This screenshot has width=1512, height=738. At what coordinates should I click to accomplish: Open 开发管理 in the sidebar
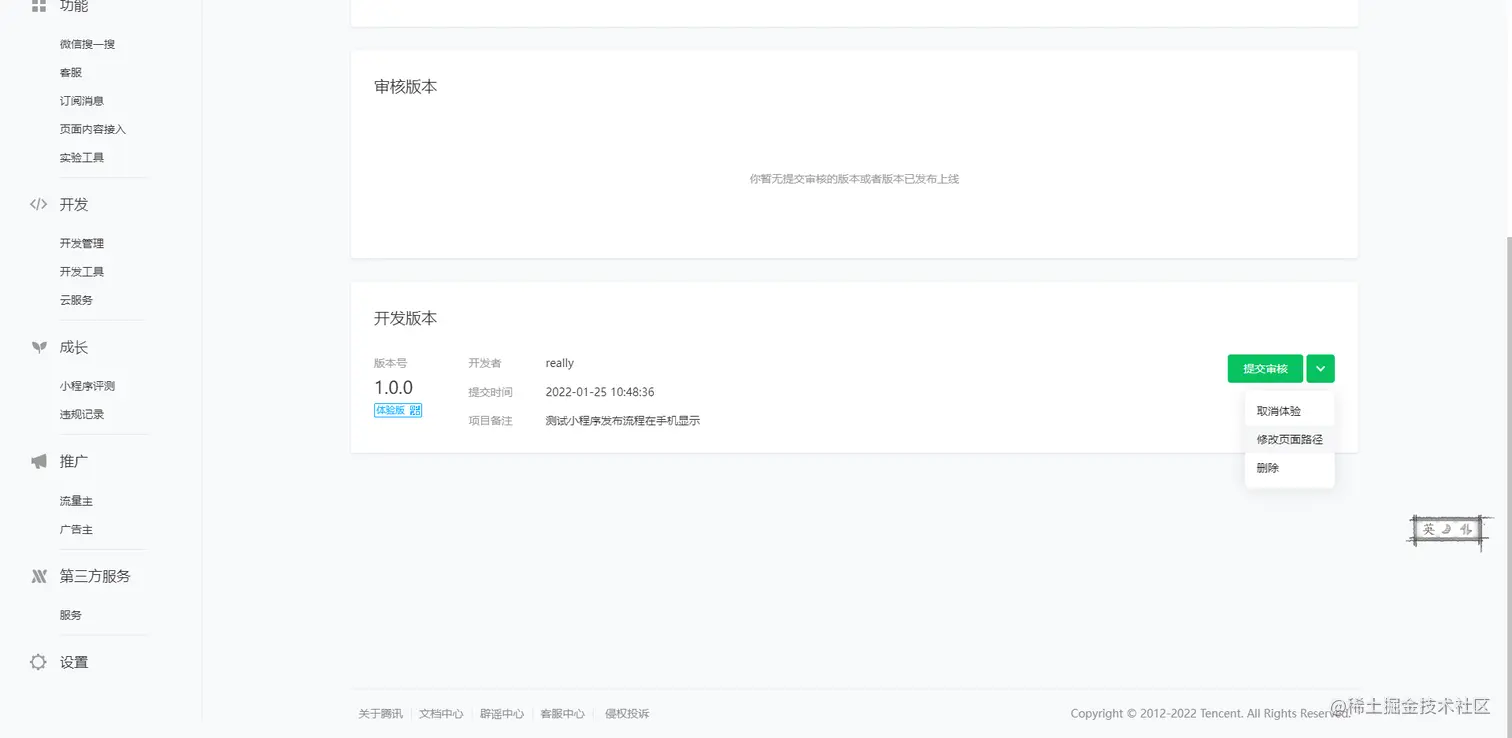82,243
